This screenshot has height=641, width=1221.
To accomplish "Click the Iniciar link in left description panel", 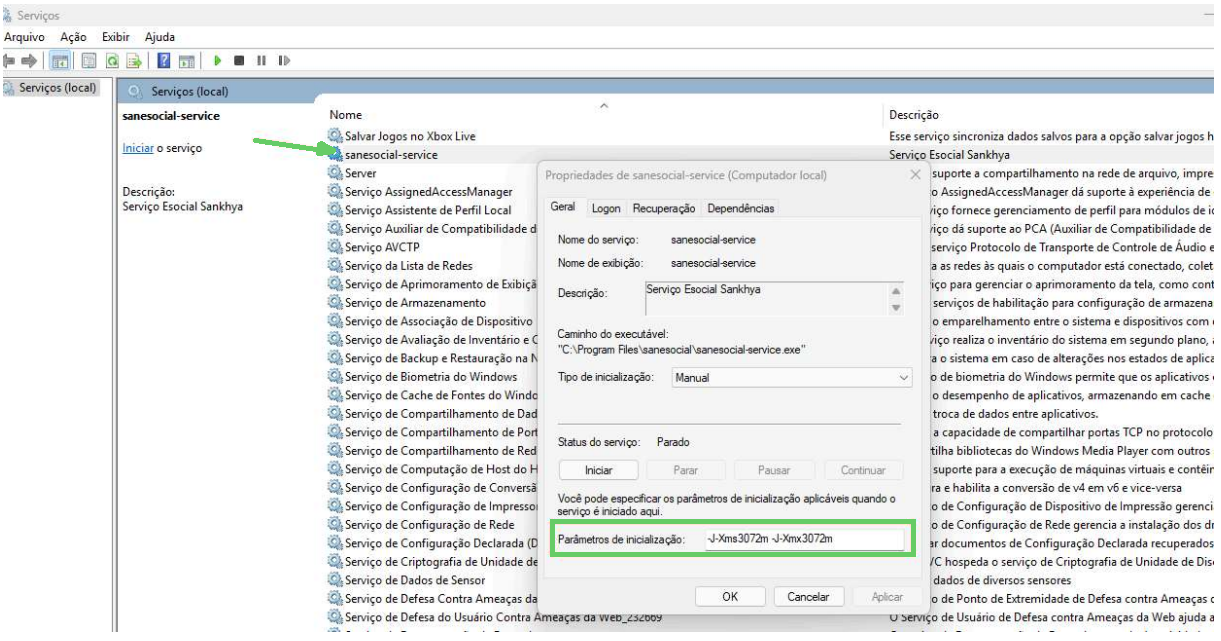I will pyautogui.click(x=137, y=148).
